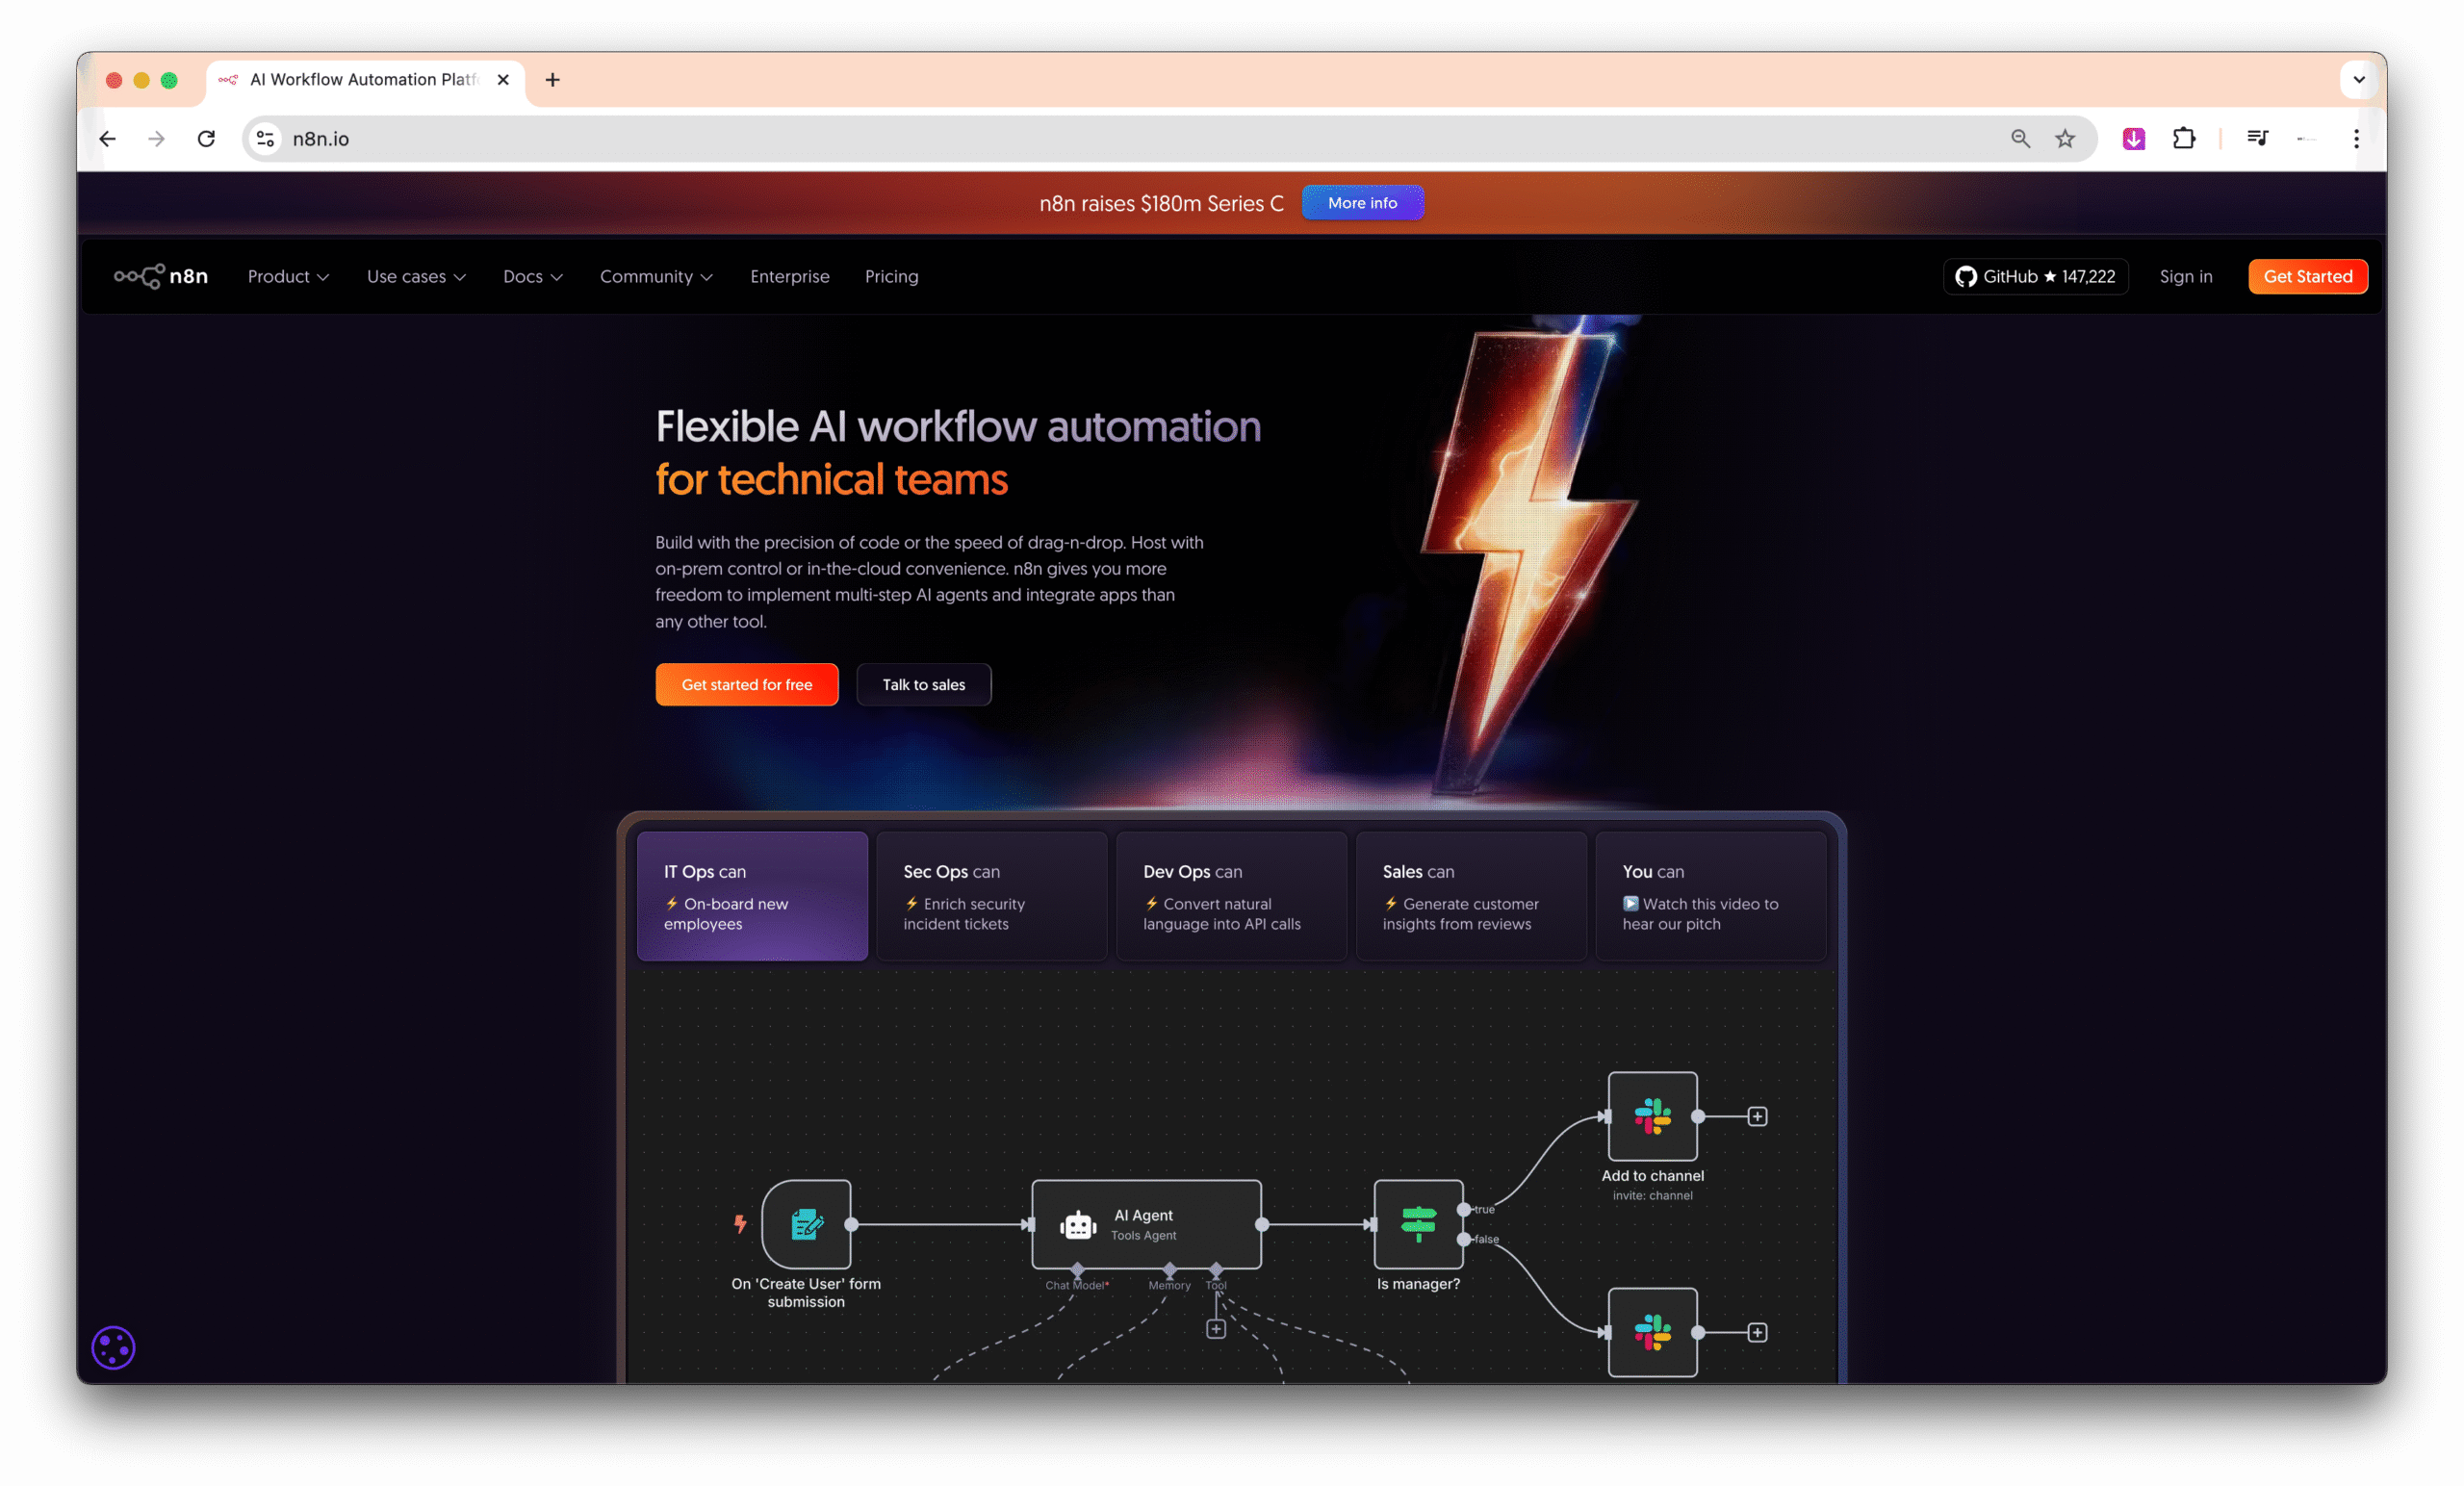Open the Community dropdown menu

click(656, 276)
